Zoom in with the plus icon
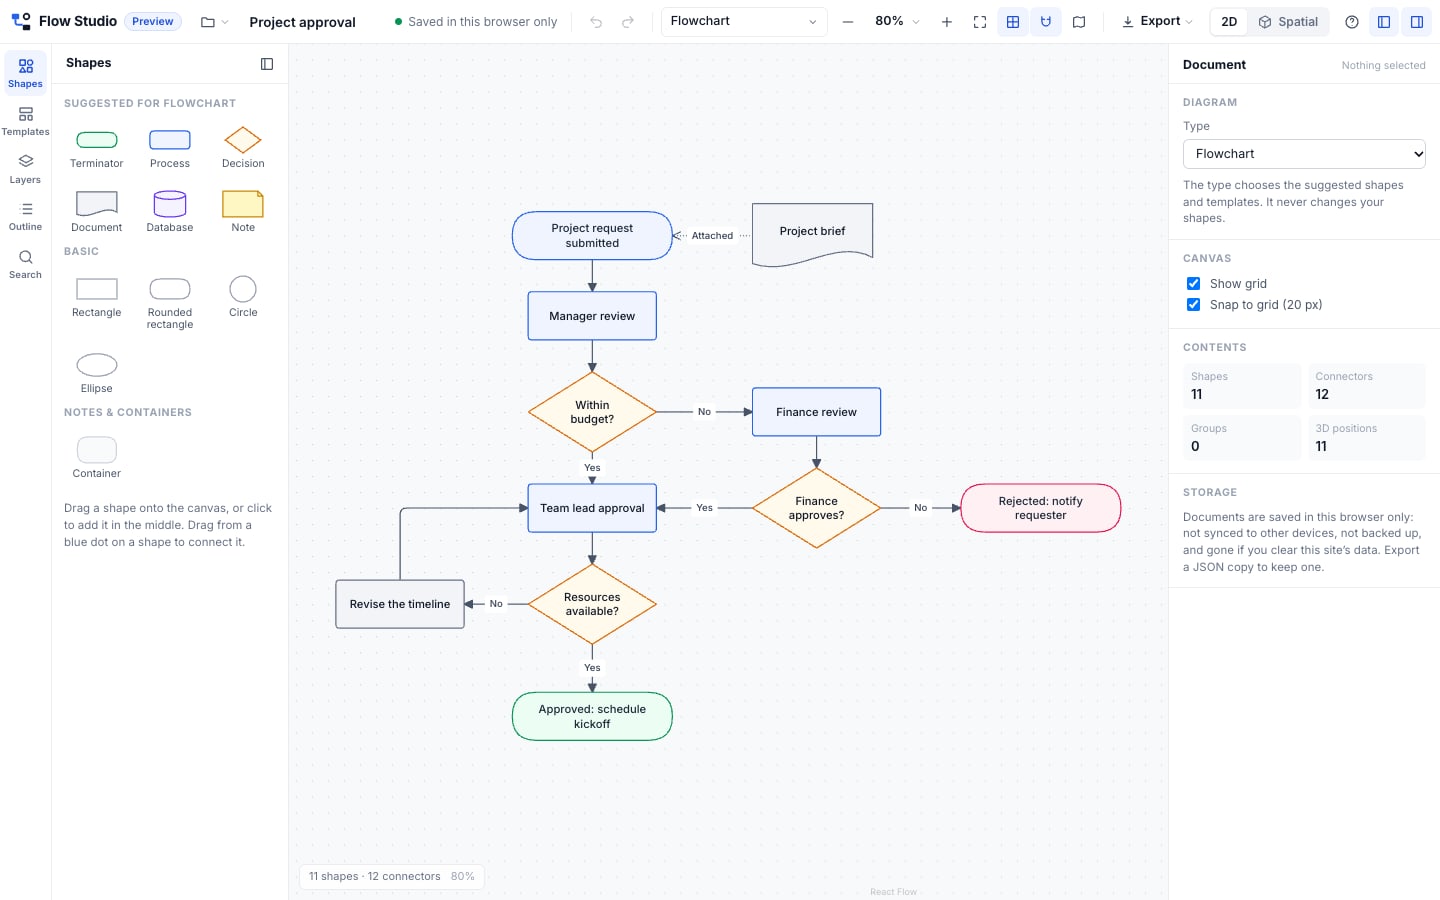1440x900 pixels. (946, 22)
